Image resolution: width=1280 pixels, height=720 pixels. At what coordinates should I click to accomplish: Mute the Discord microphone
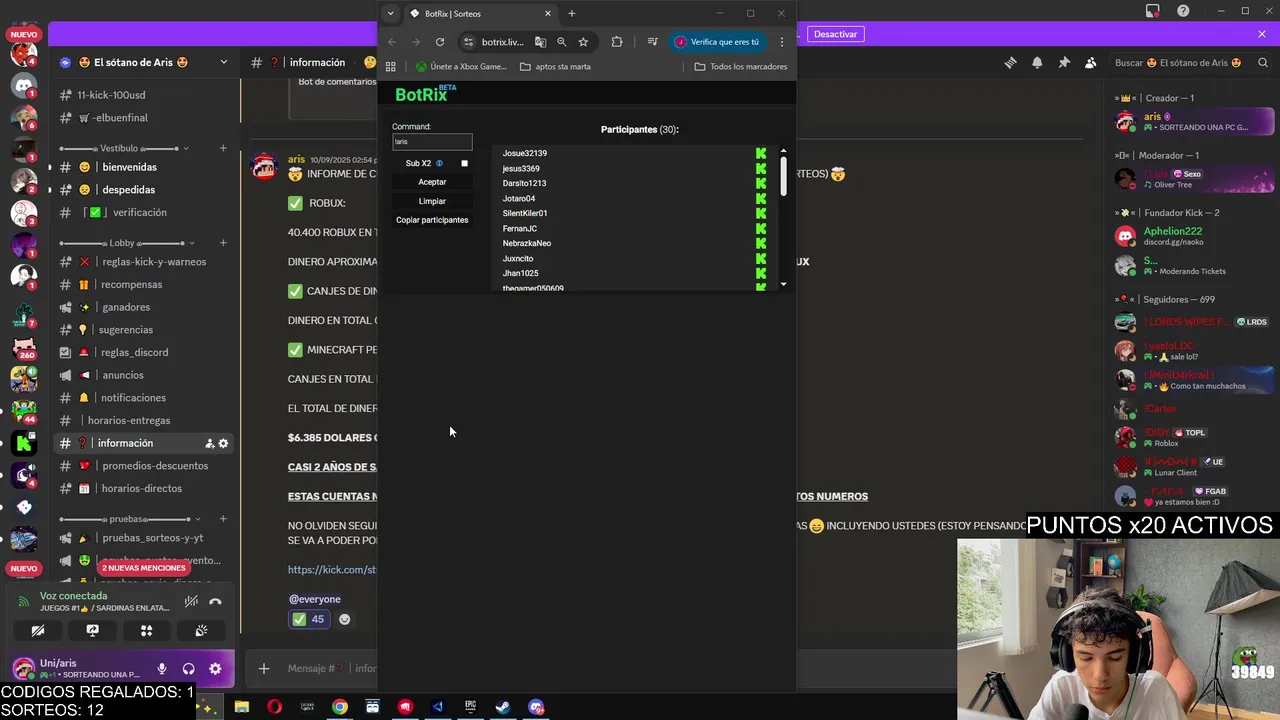pos(162,669)
